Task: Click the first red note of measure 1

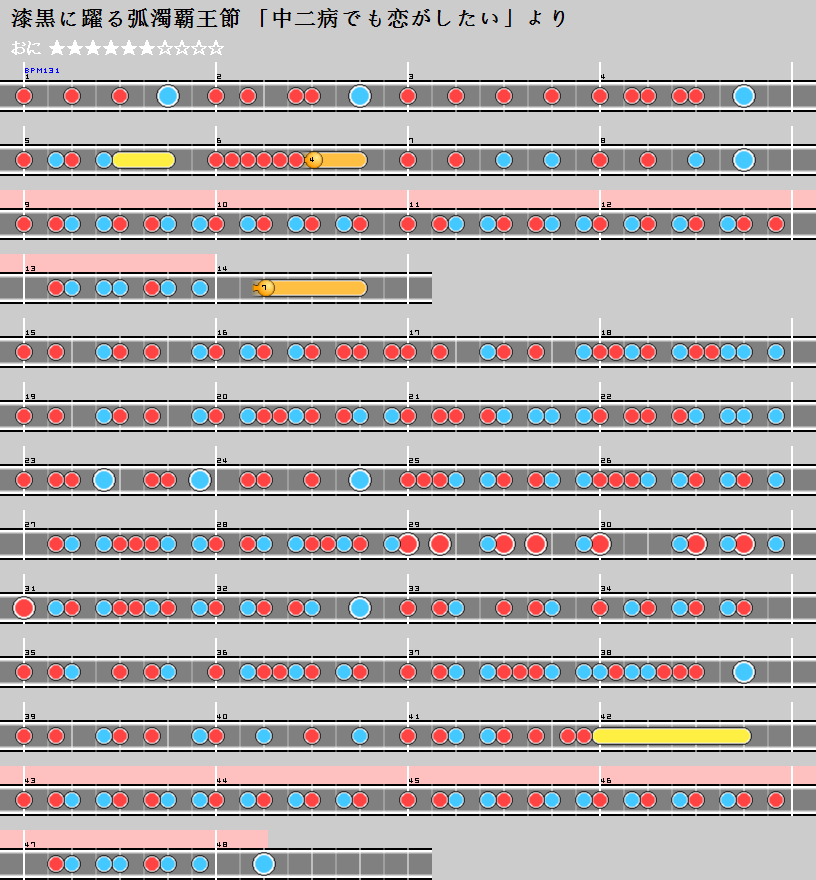Action: pos(24,96)
